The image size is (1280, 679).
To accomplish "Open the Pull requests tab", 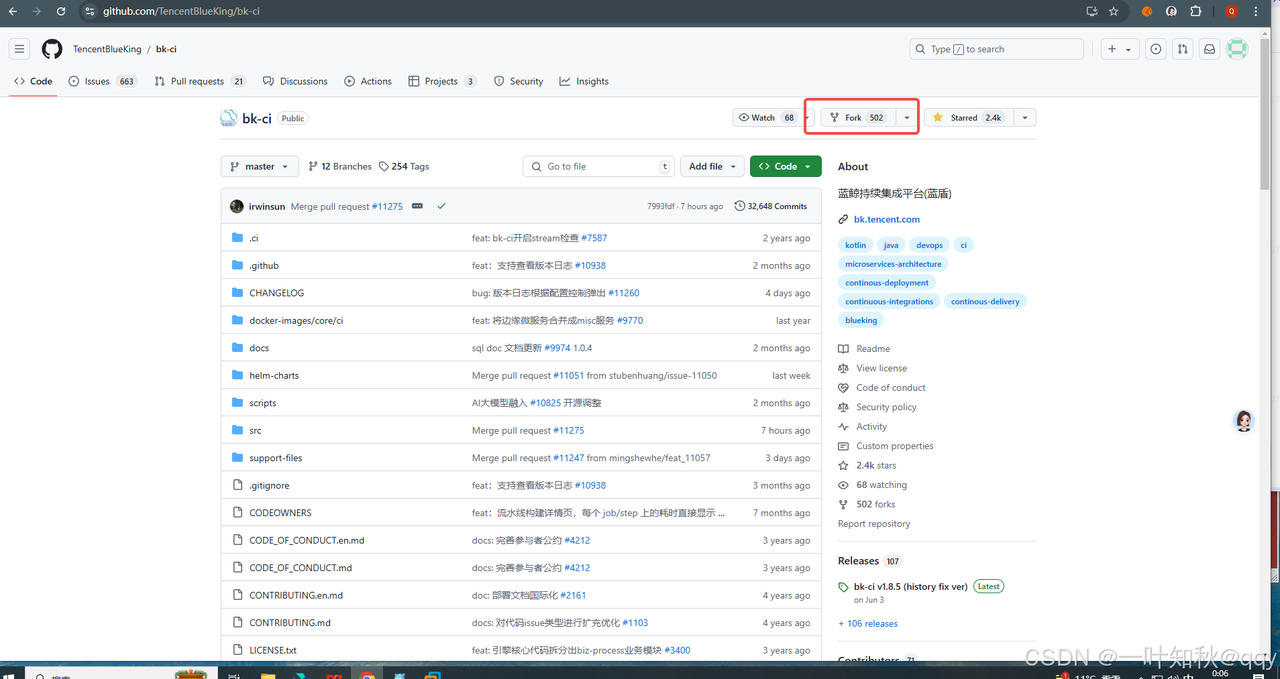I will point(200,82).
